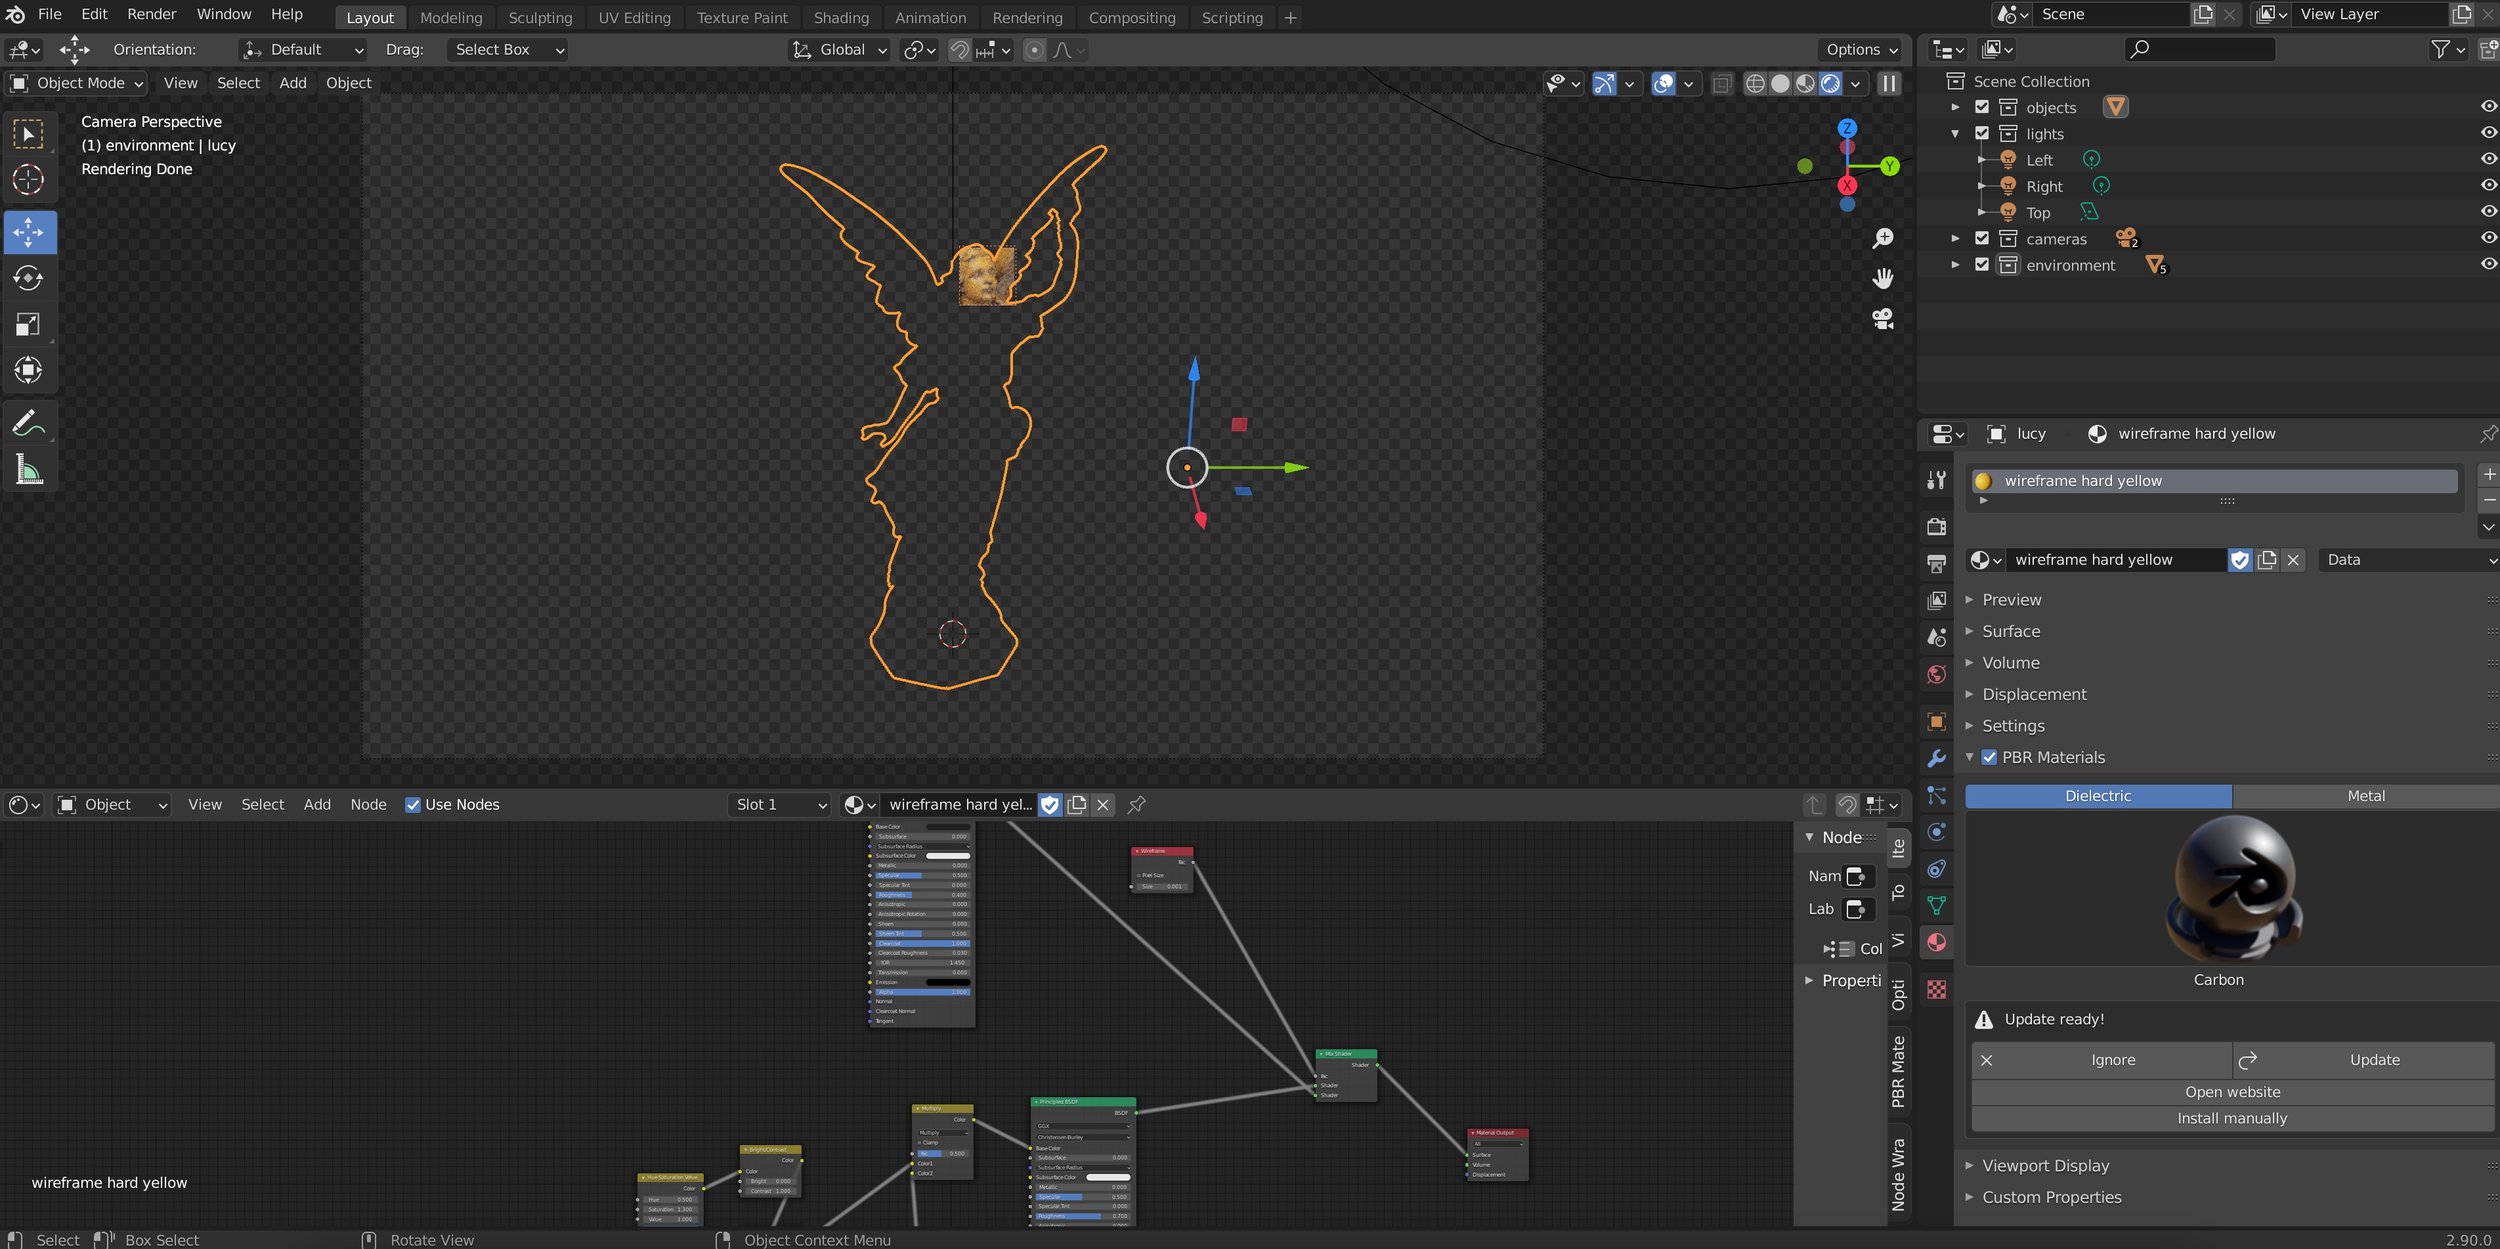This screenshot has height=1249, width=2500.
Task: Open the Texture properties checker tab
Action: pos(1937,989)
